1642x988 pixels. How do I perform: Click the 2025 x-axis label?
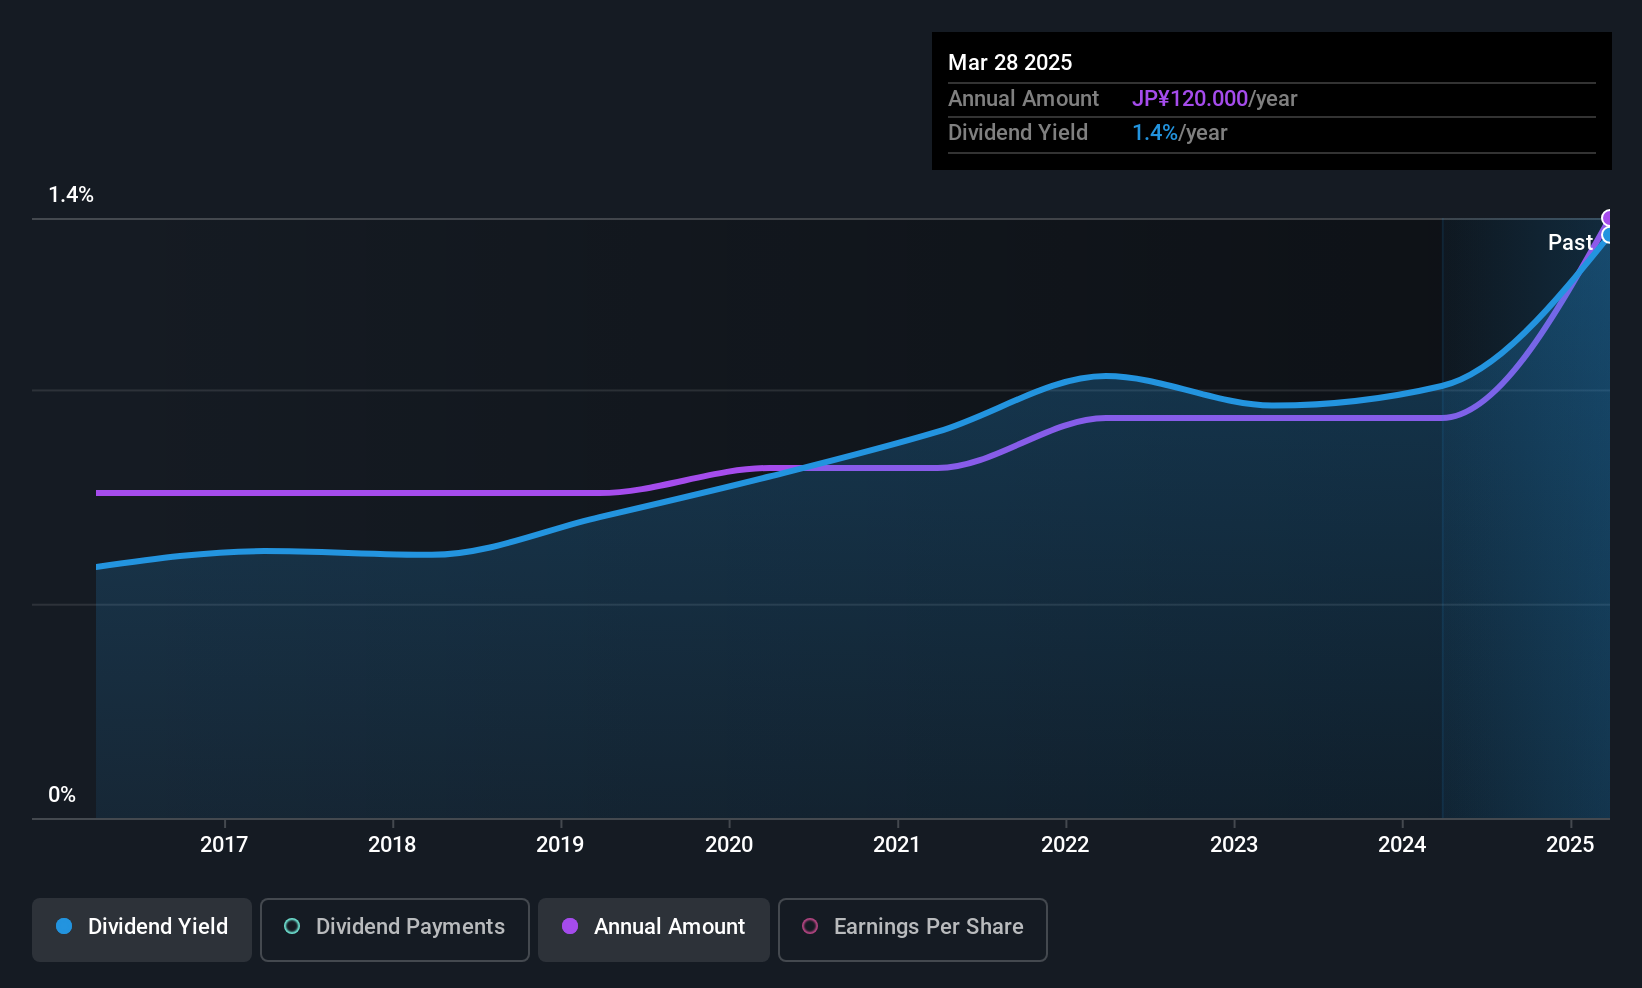tap(1570, 845)
